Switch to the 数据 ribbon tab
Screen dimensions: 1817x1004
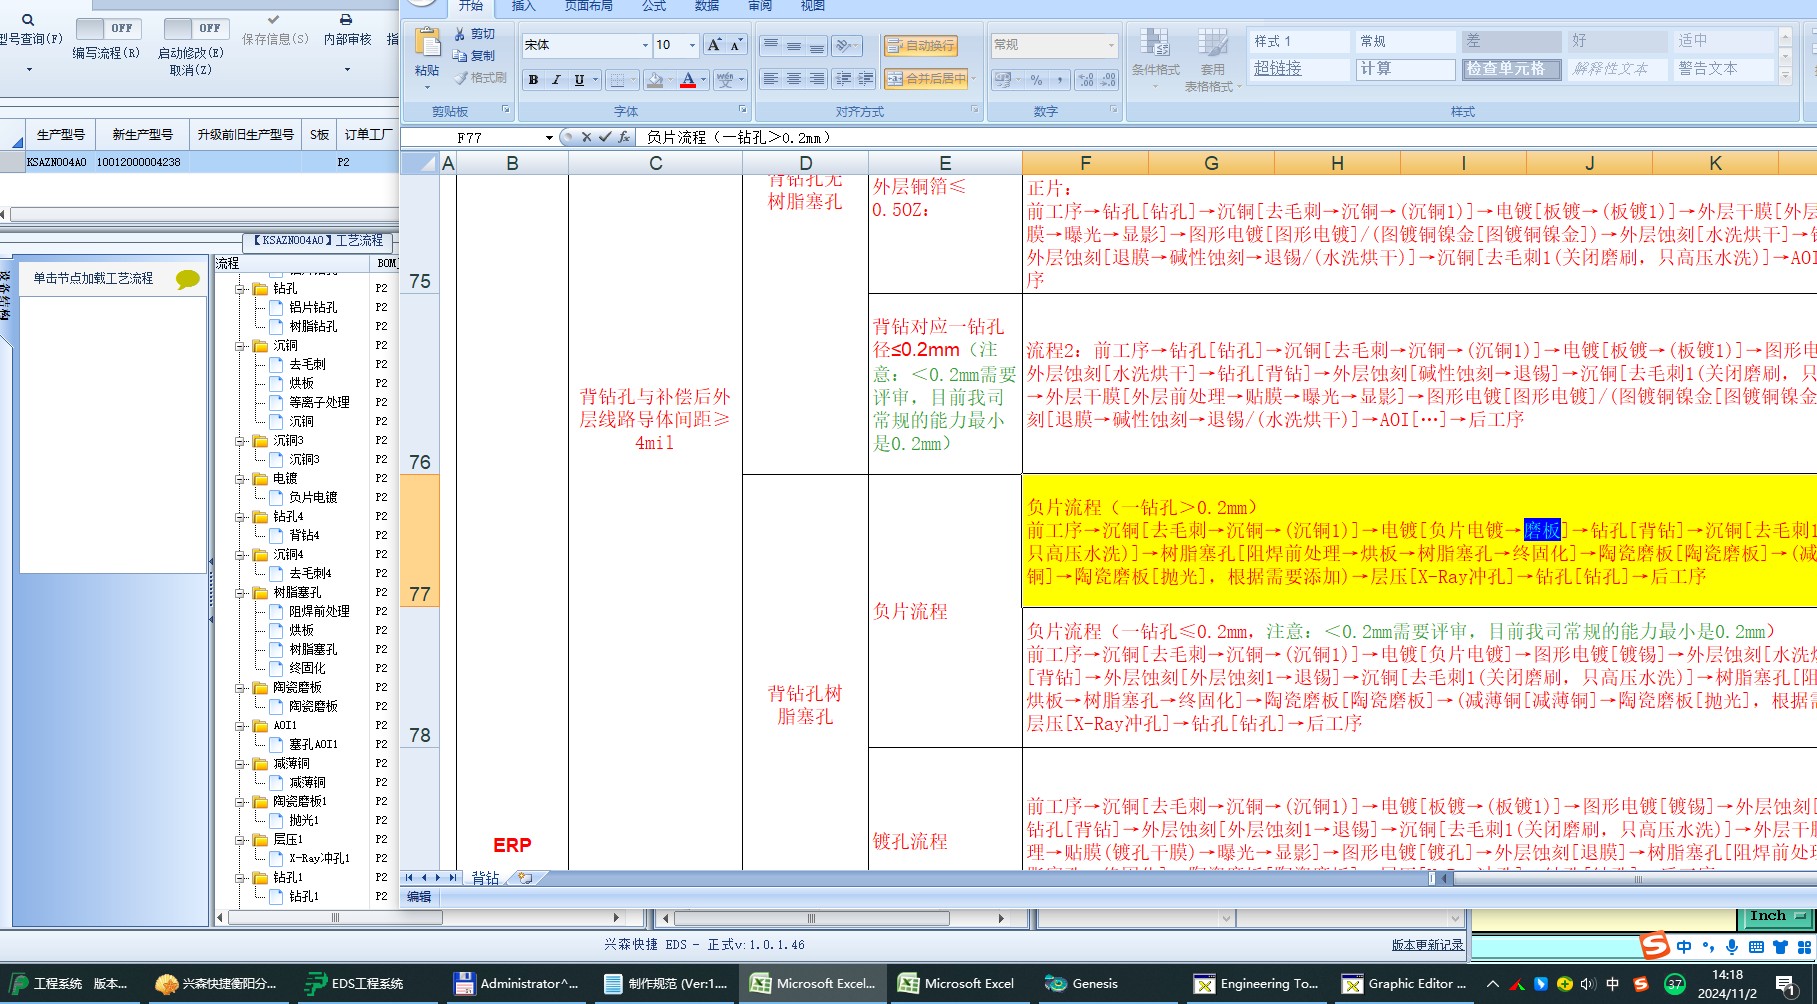coord(707,6)
